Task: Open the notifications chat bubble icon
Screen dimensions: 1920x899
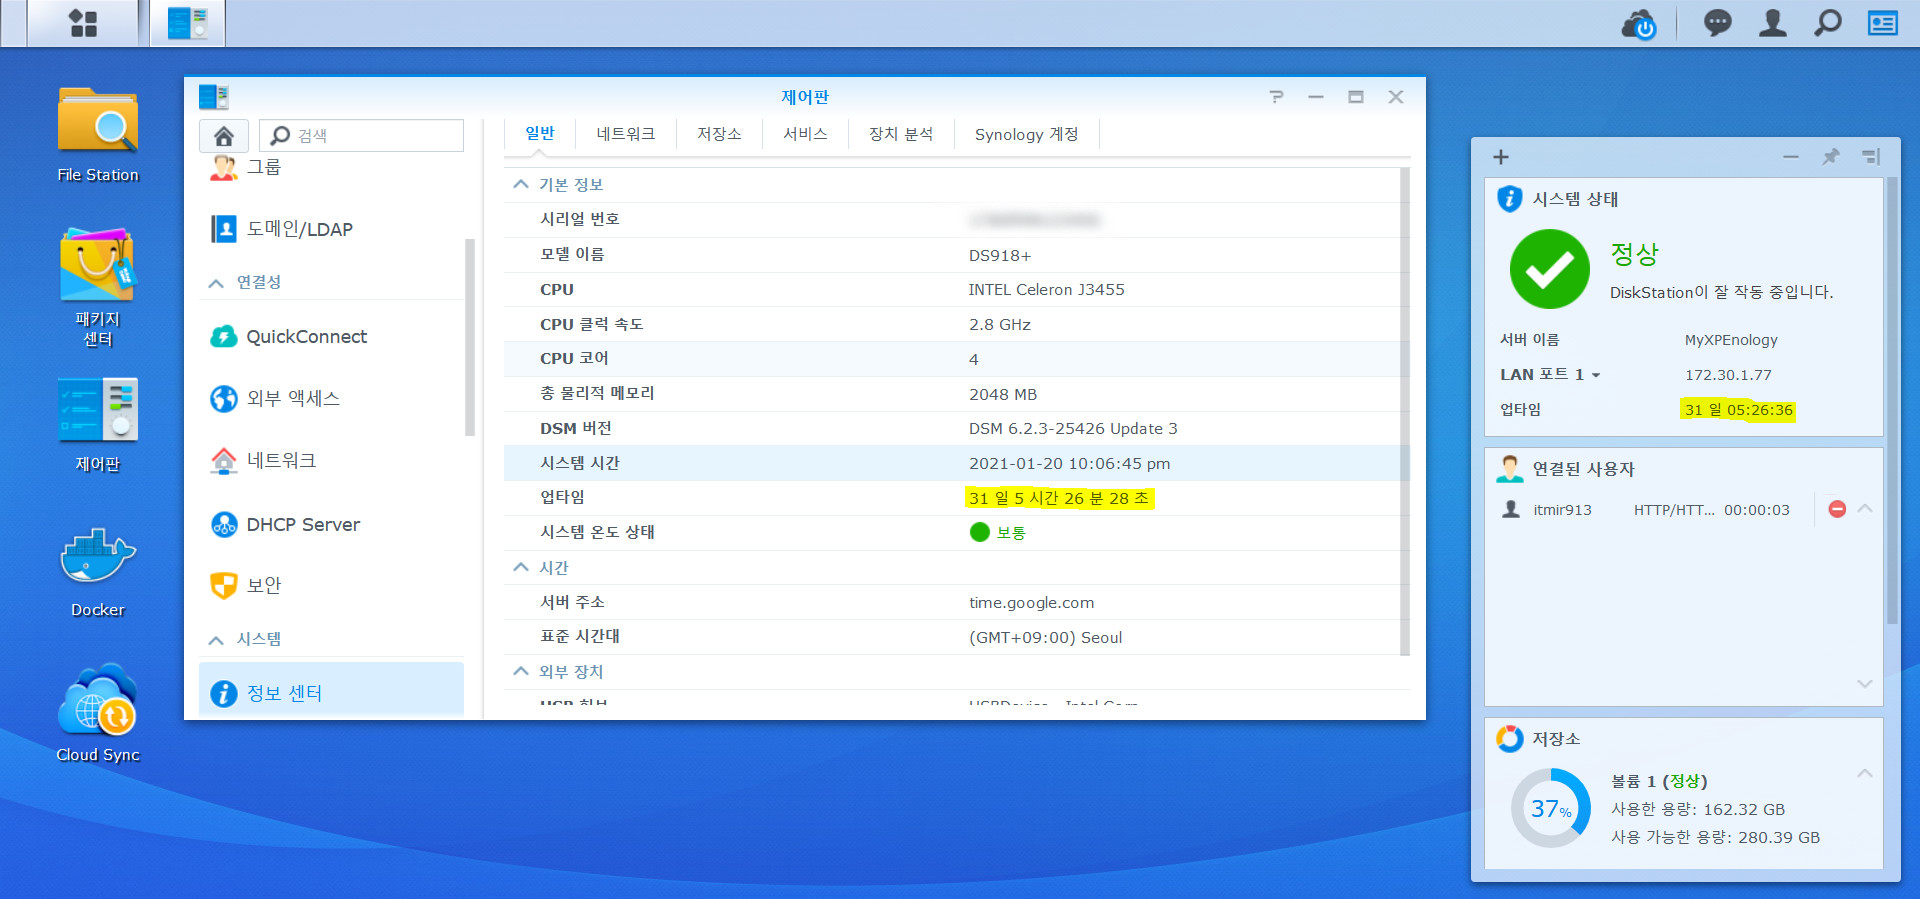Action: [x=1717, y=22]
